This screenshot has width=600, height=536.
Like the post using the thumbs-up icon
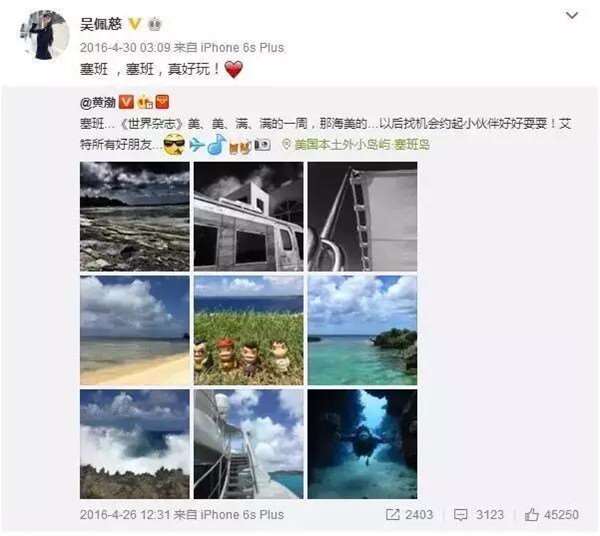coord(532,515)
